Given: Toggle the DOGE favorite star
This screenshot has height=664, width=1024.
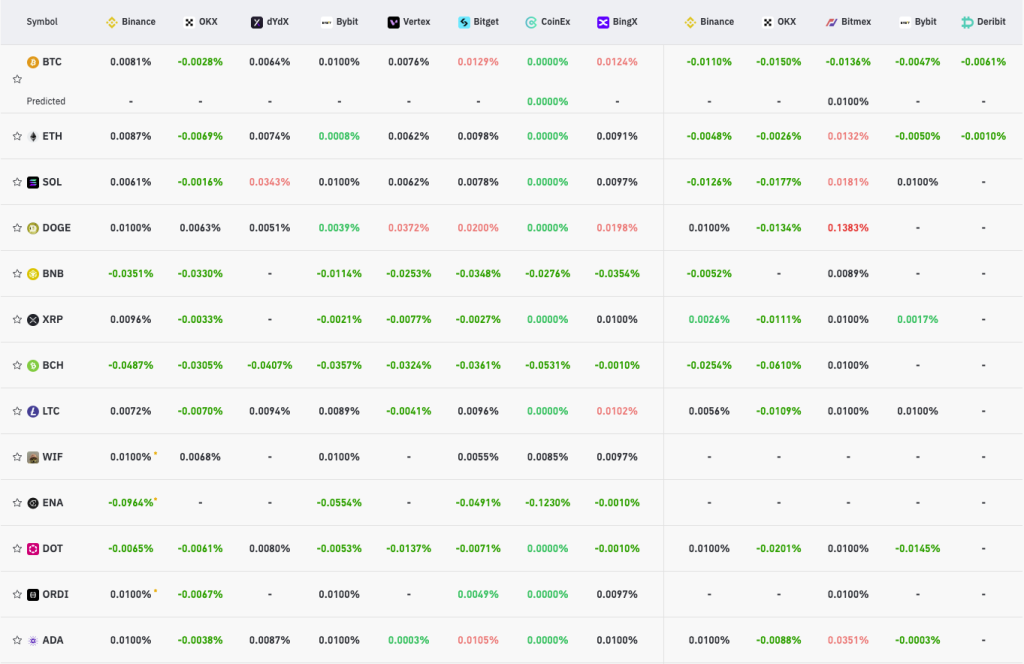Looking at the screenshot, I should coord(17,228).
